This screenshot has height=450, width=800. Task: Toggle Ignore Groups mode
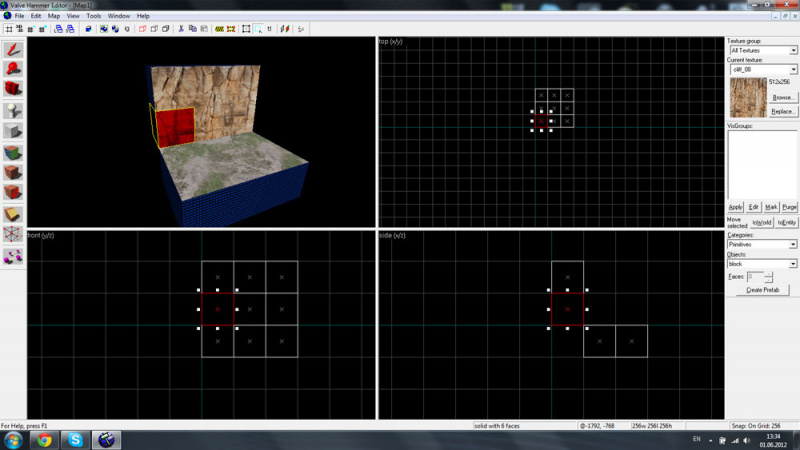click(127, 29)
